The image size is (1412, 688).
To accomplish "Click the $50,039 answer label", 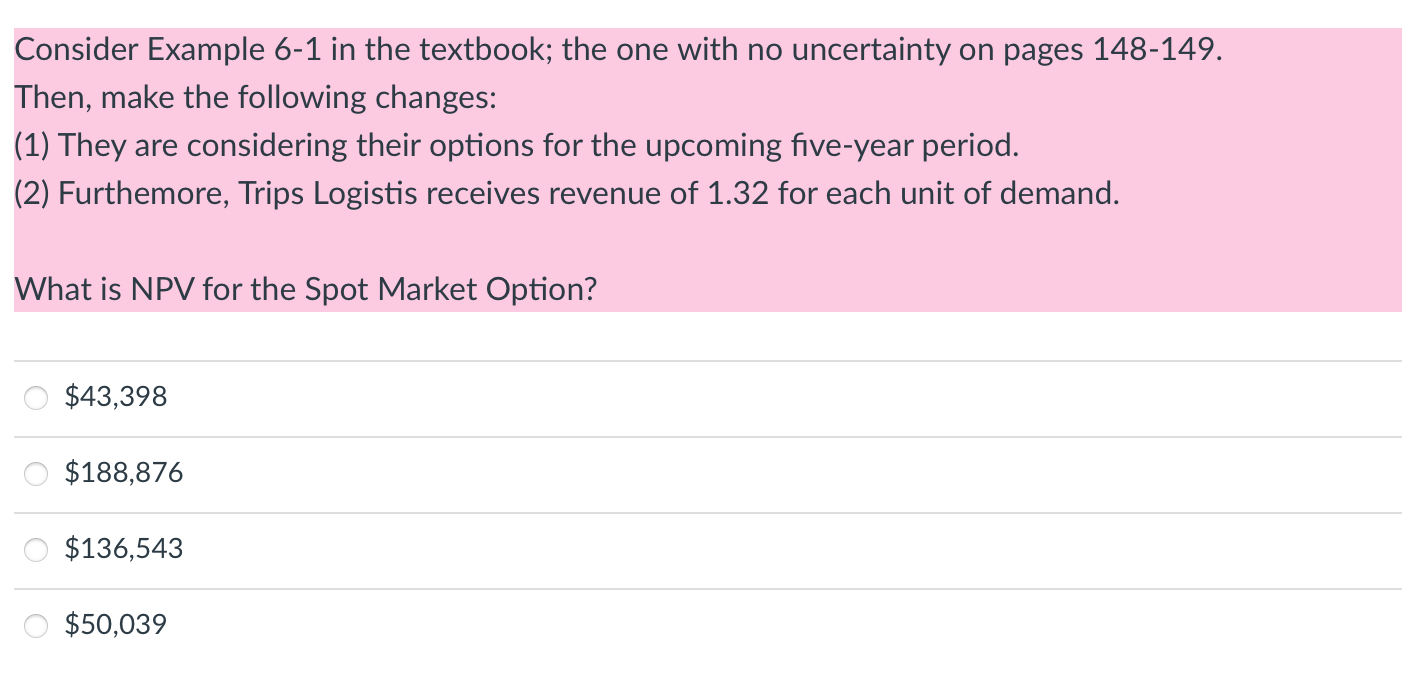I will tap(116, 623).
